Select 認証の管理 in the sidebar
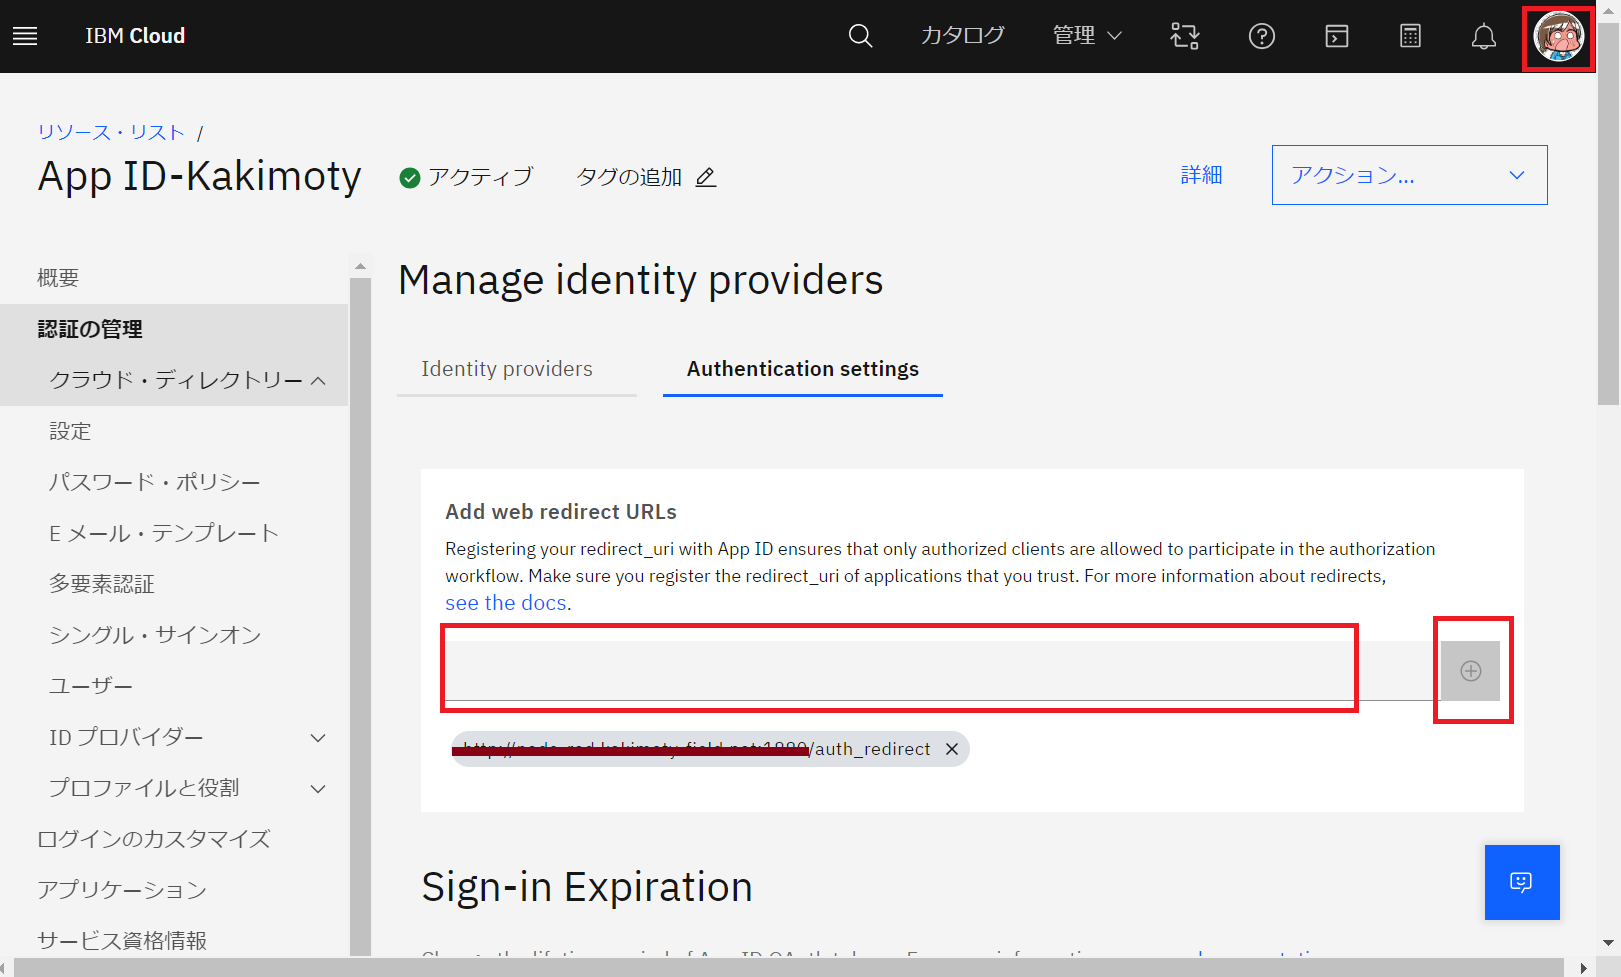Screen dimensions: 1621x977 [x=90, y=329]
